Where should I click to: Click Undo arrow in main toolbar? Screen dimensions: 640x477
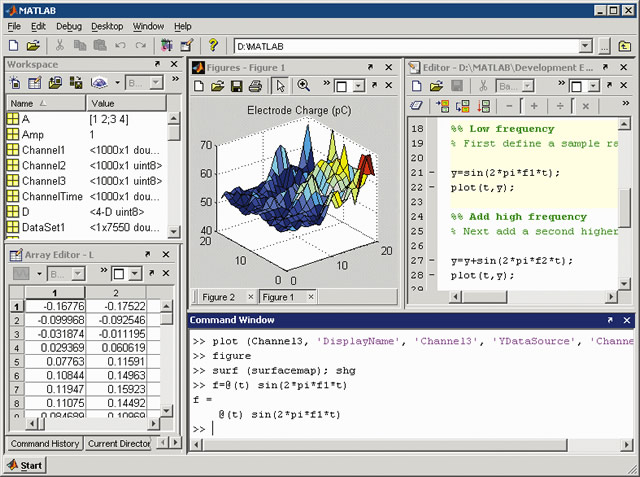pyautogui.click(x=120, y=45)
